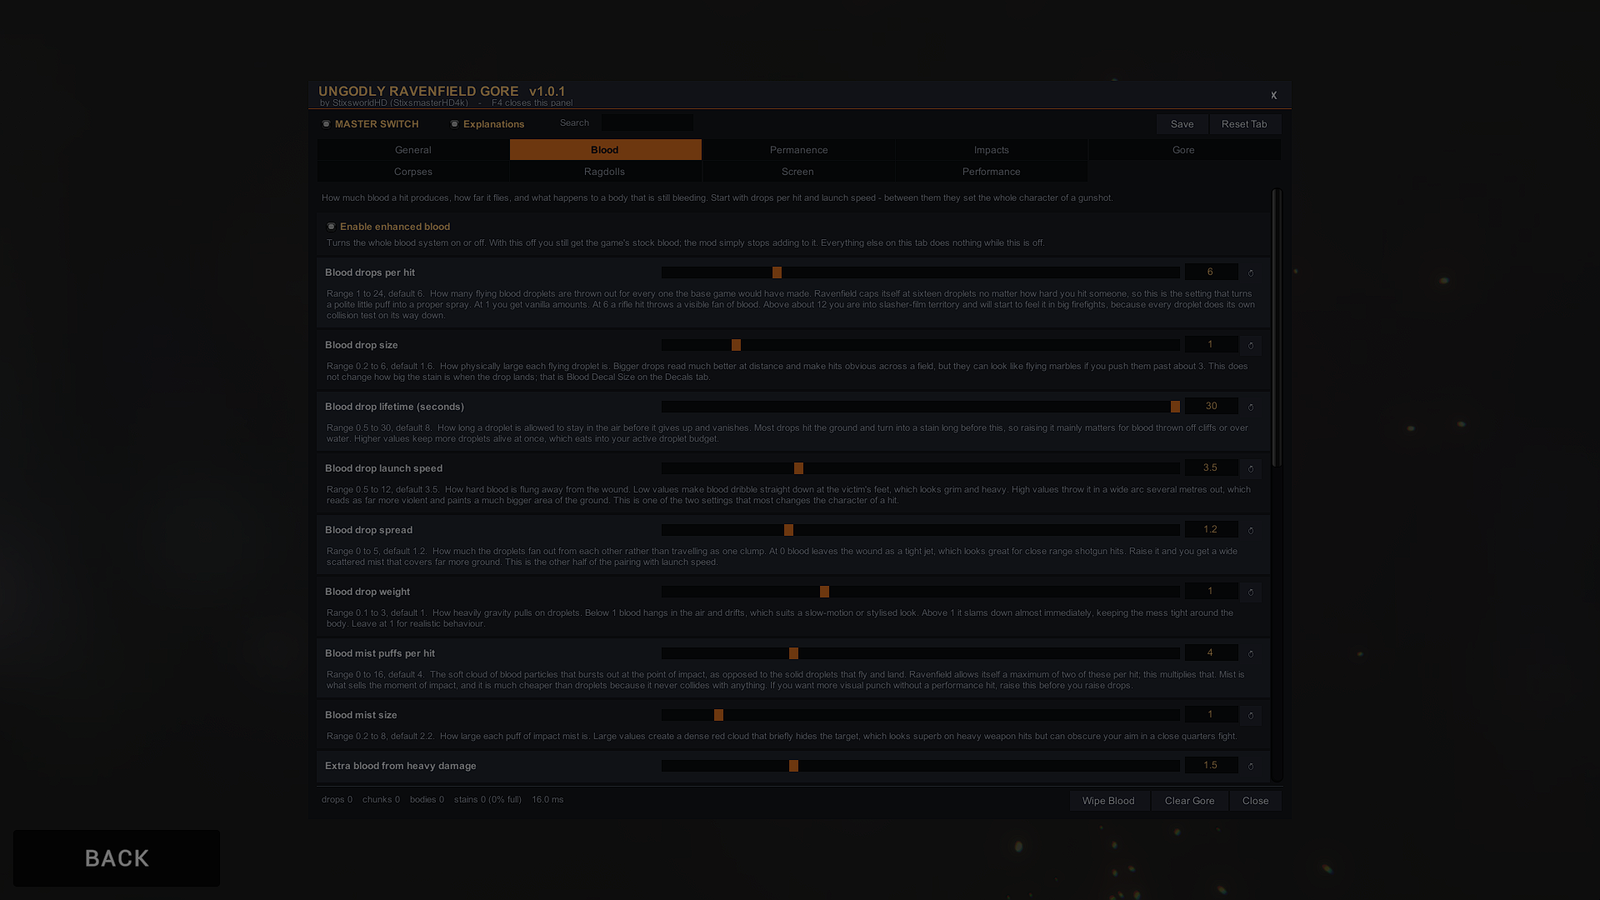Reset Blood drop weight to default

click(1250, 592)
